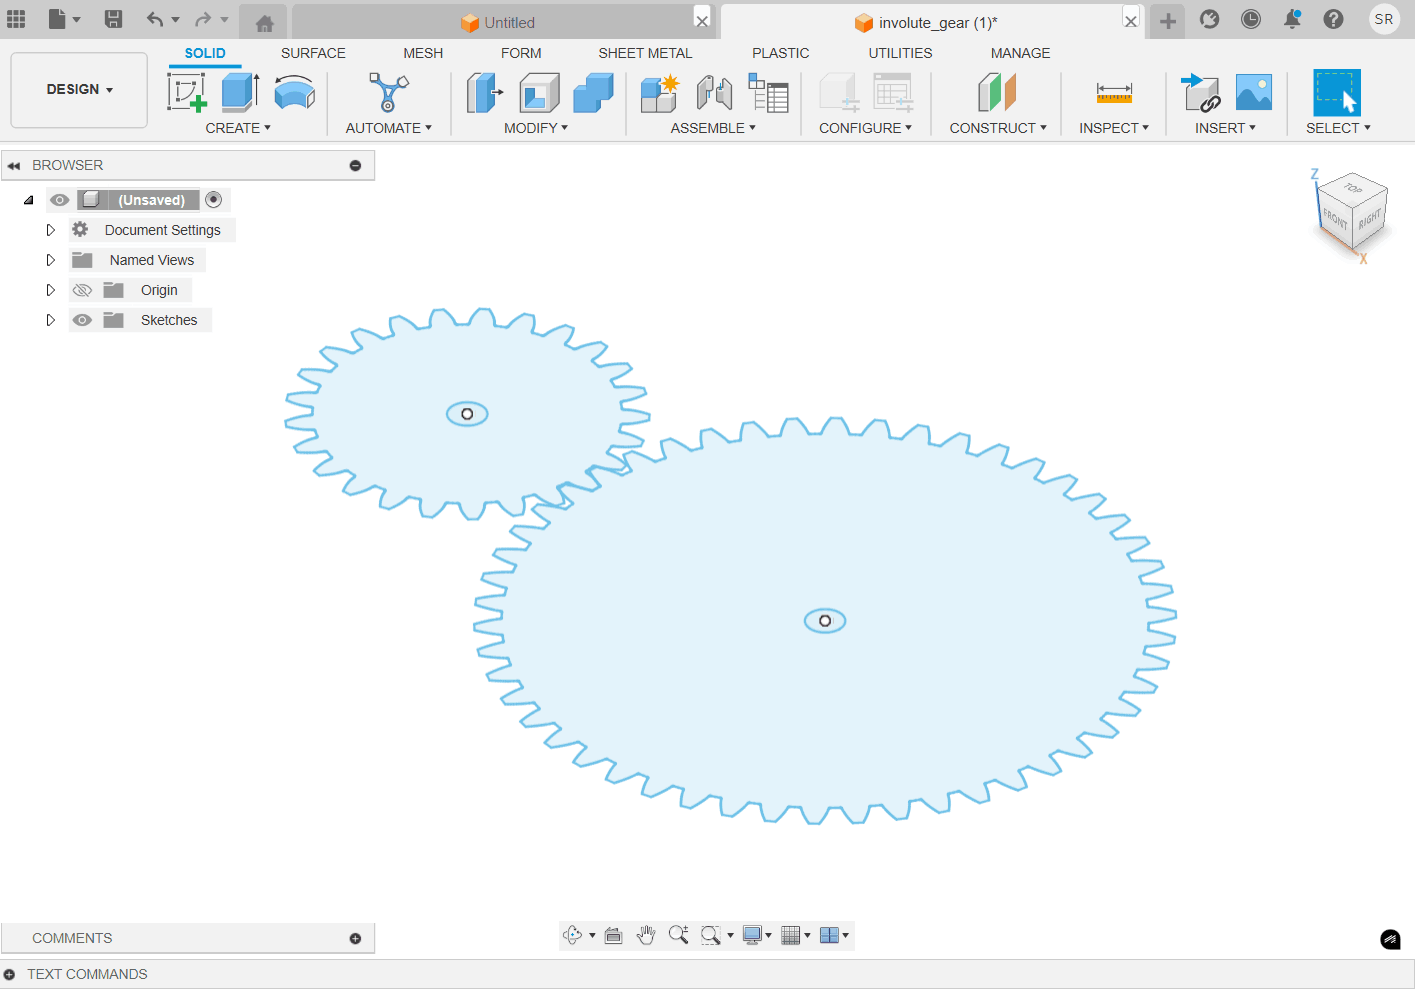Click the Look At icon in navigation bar
This screenshot has height=989, width=1415.
point(613,935)
